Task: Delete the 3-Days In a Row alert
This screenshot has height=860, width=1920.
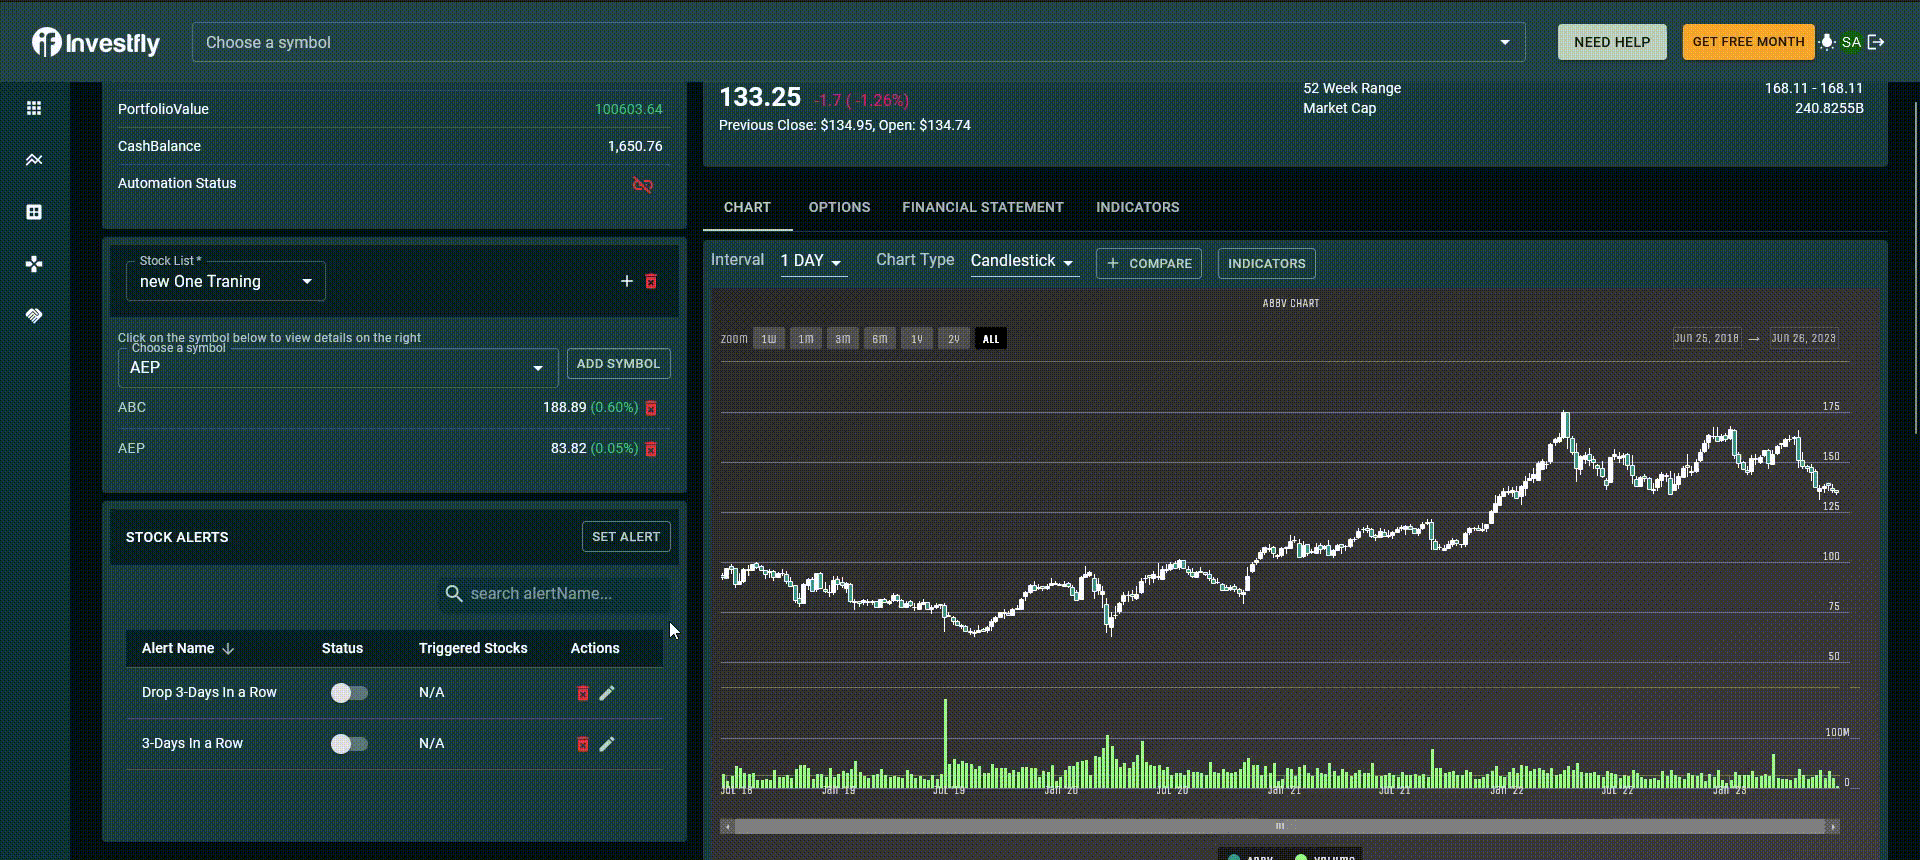Action: (x=583, y=744)
